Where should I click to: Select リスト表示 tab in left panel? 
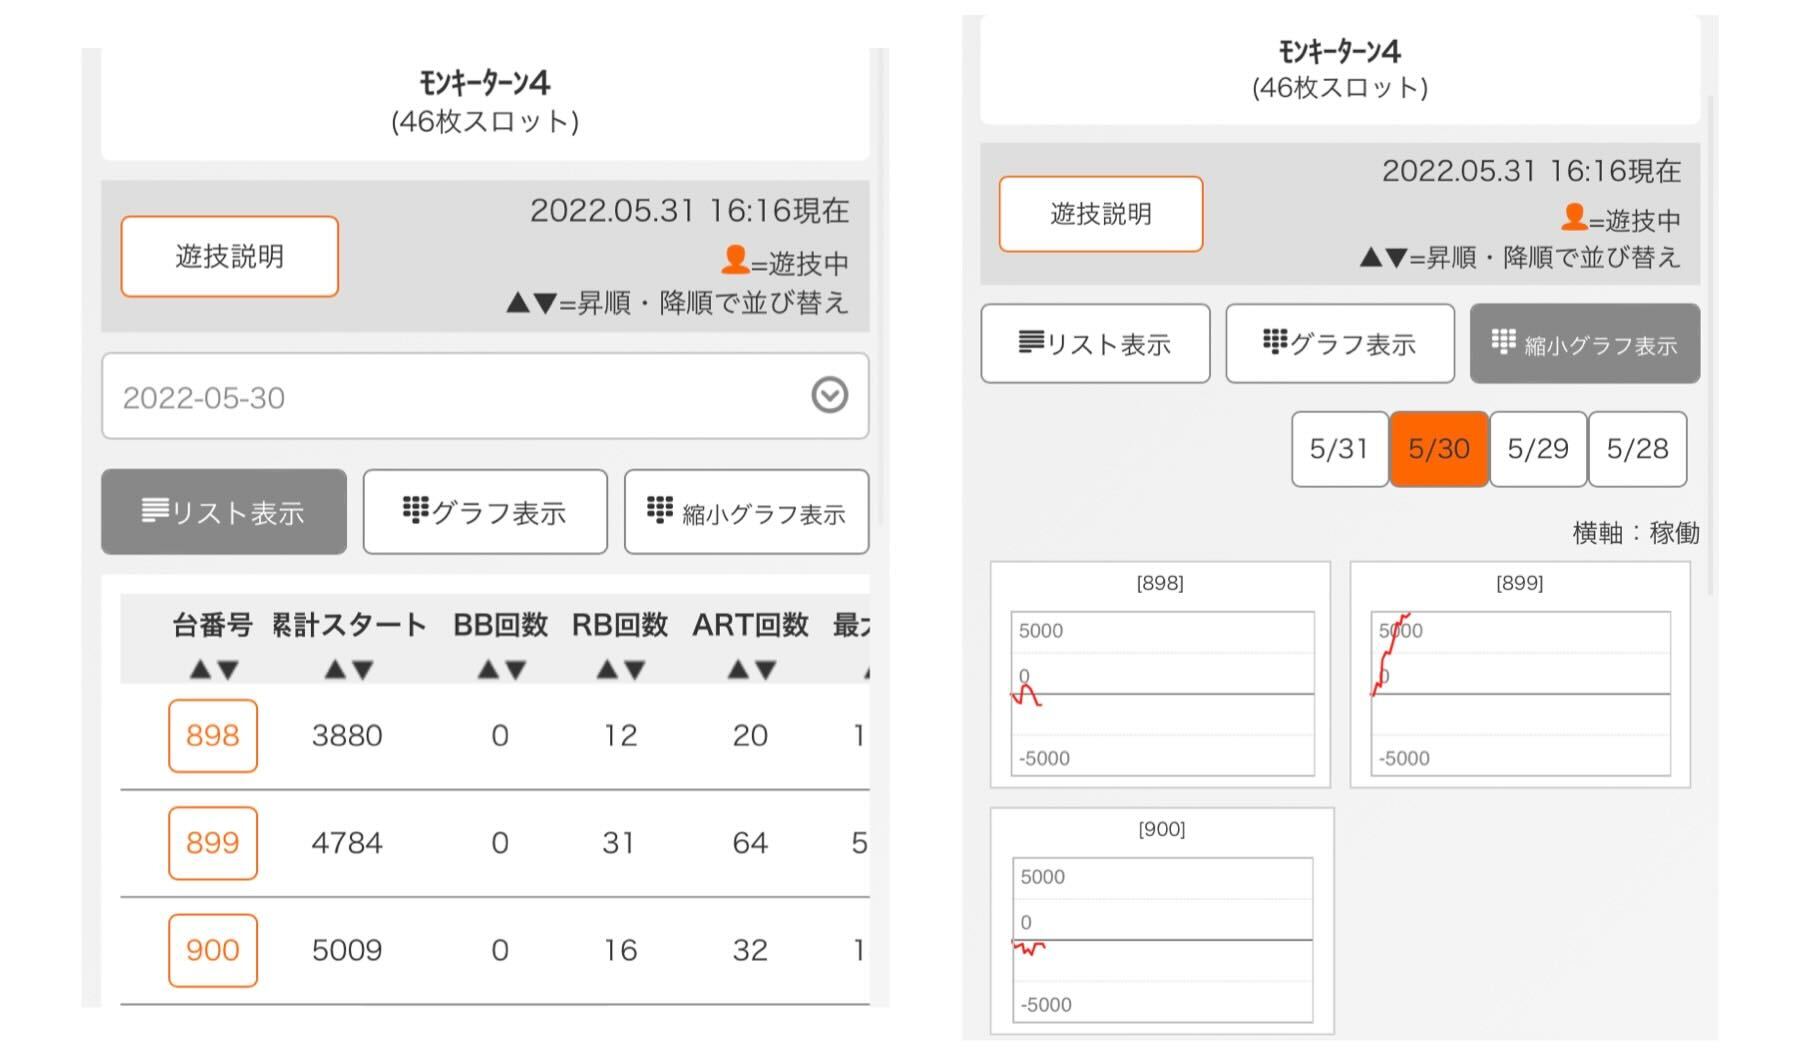click(x=224, y=512)
